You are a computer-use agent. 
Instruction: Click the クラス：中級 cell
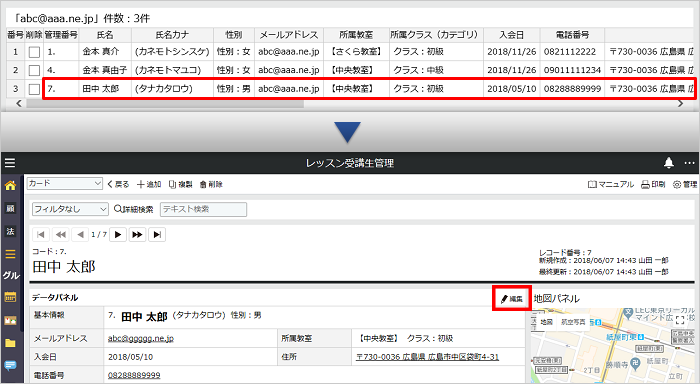(436, 70)
